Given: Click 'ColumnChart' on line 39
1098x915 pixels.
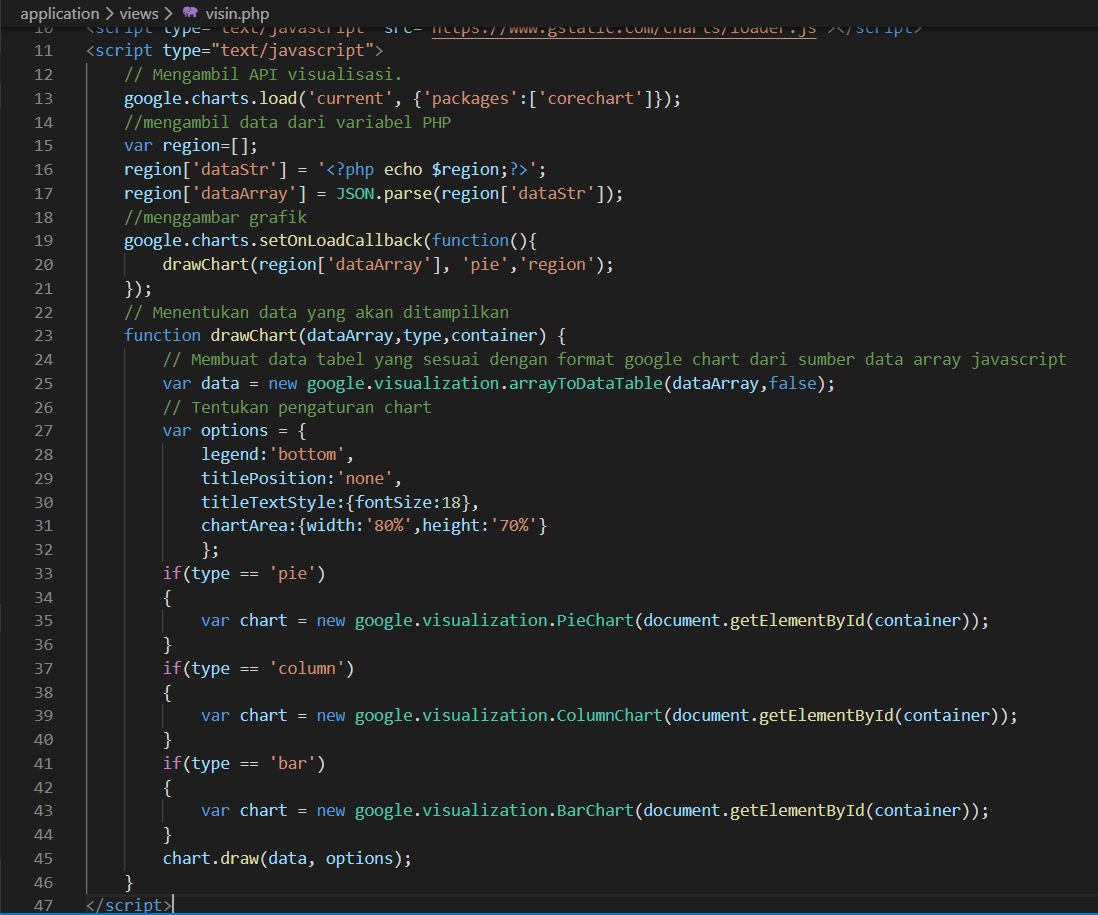Looking at the screenshot, I should 609,715.
